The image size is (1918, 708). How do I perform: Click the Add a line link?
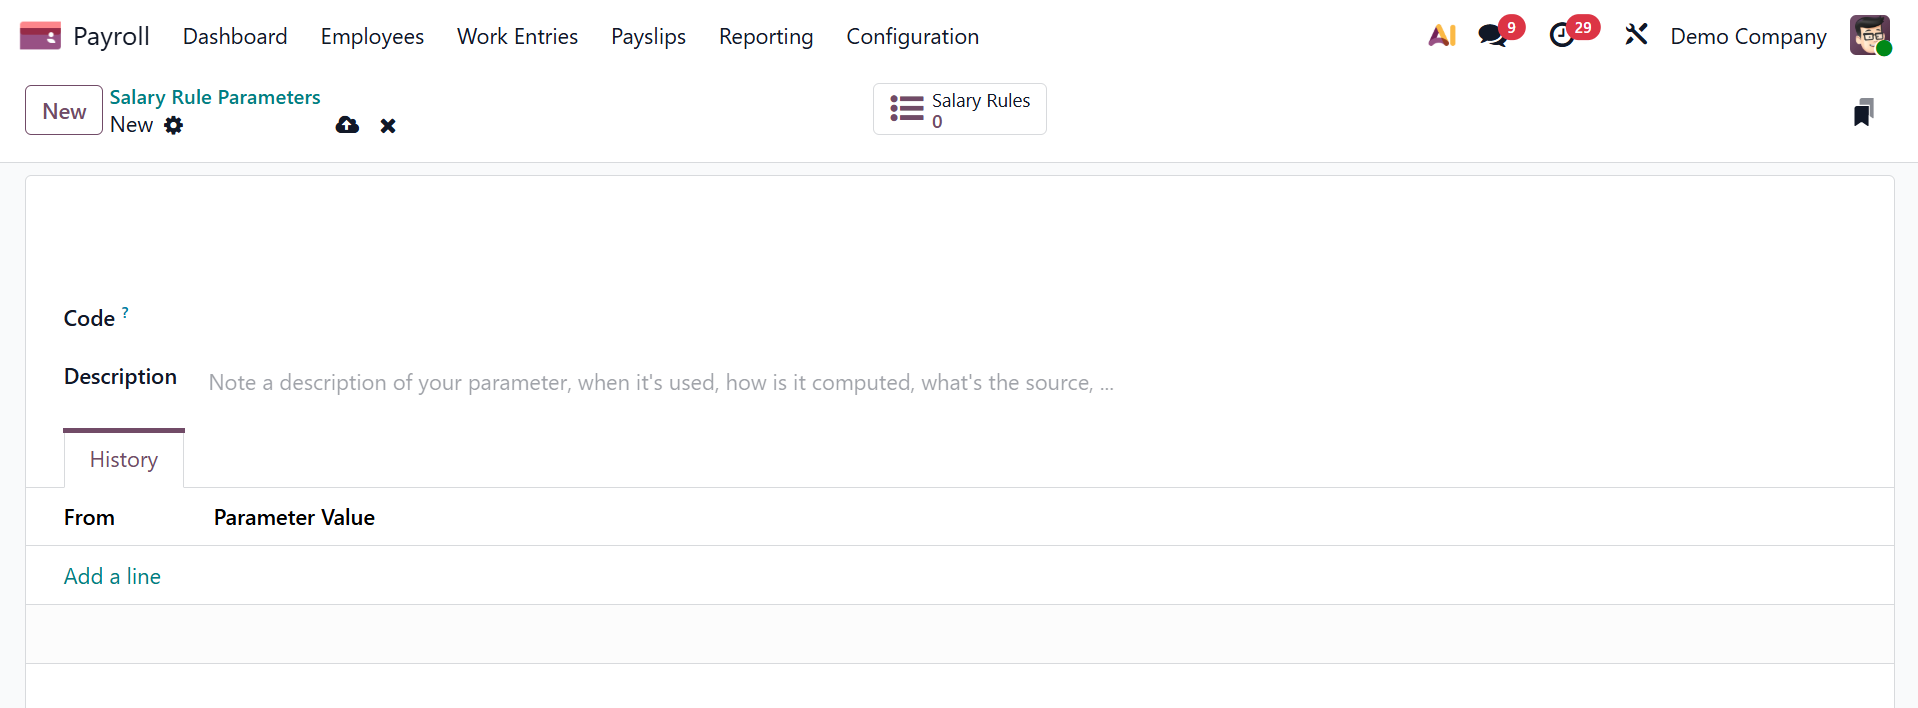112,576
